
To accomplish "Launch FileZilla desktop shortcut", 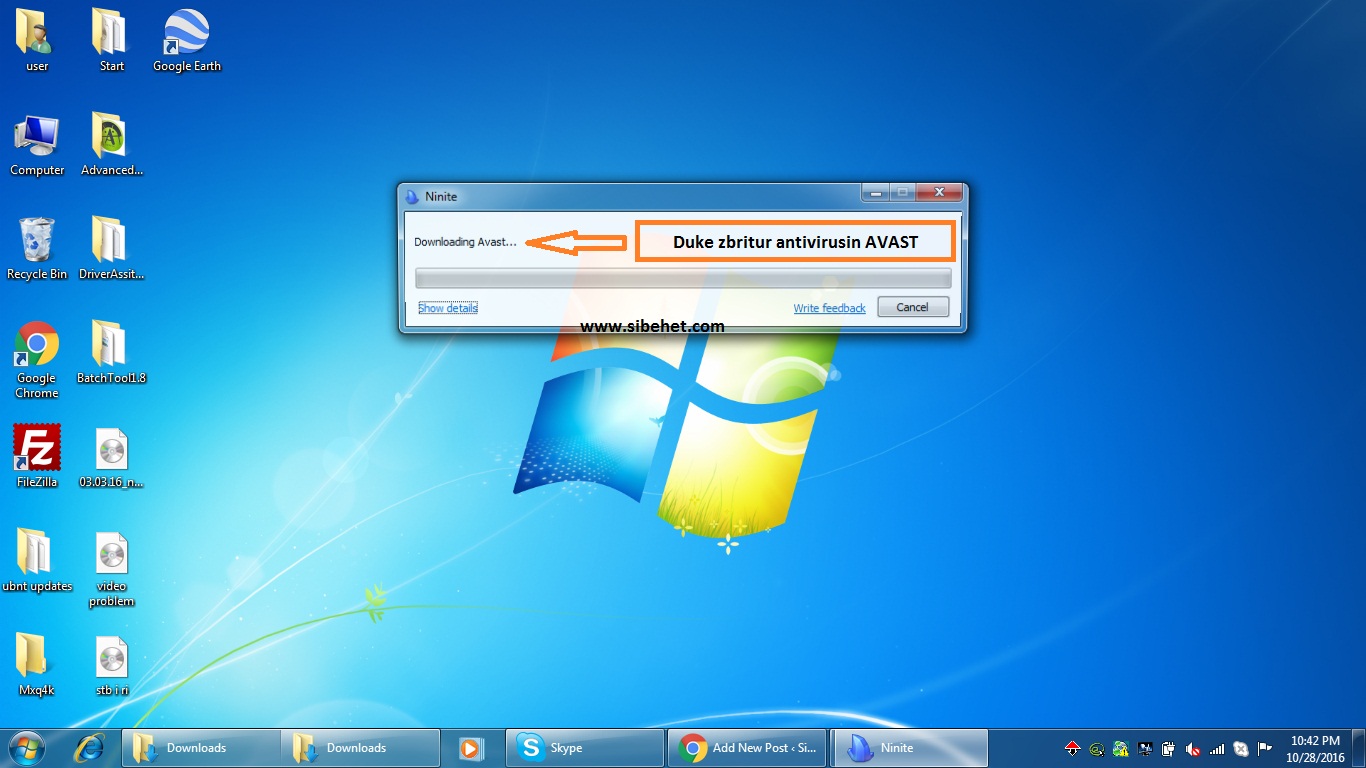I will tap(37, 457).
